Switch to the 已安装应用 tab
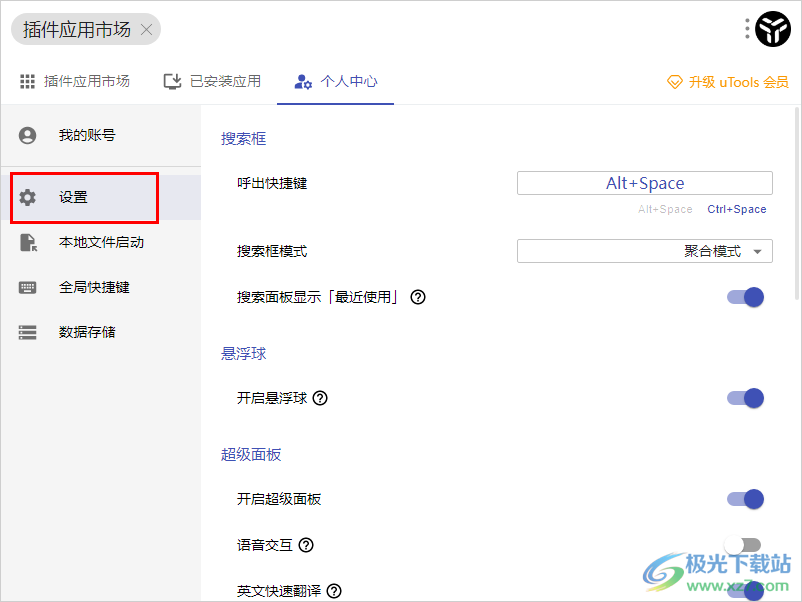The image size is (802, 602). [212, 81]
